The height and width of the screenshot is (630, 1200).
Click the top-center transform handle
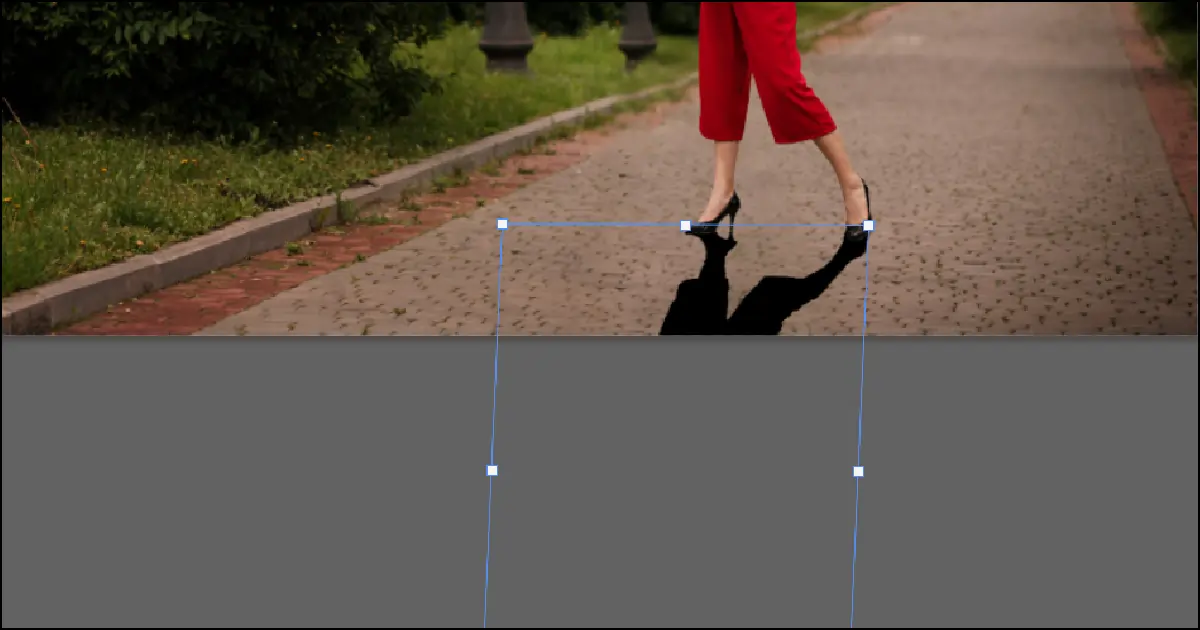coord(686,224)
